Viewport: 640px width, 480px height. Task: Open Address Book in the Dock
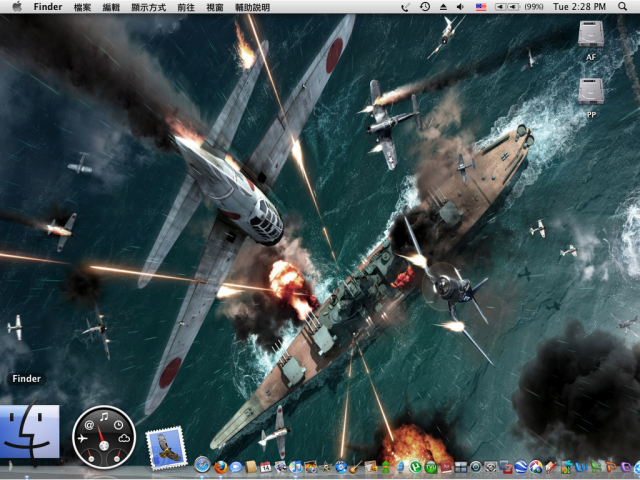[251, 467]
